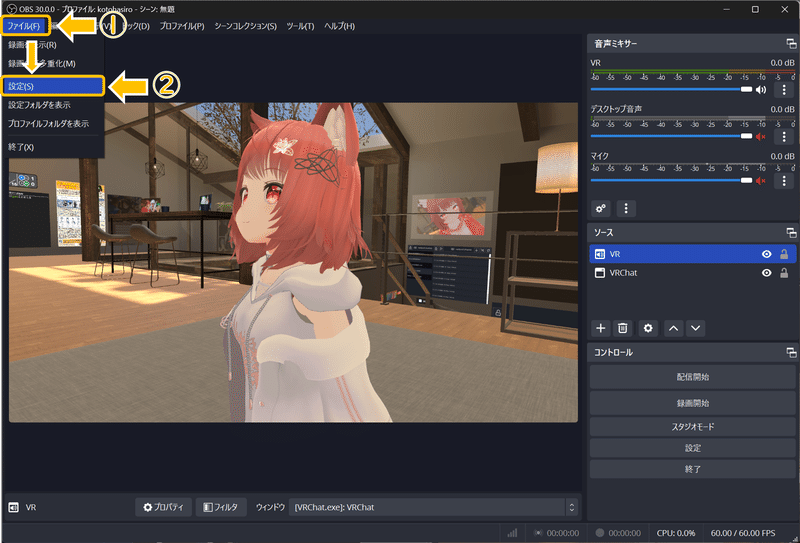This screenshot has width=800, height=543.
Task: Enable スタジオモード
Action: click(x=692, y=427)
